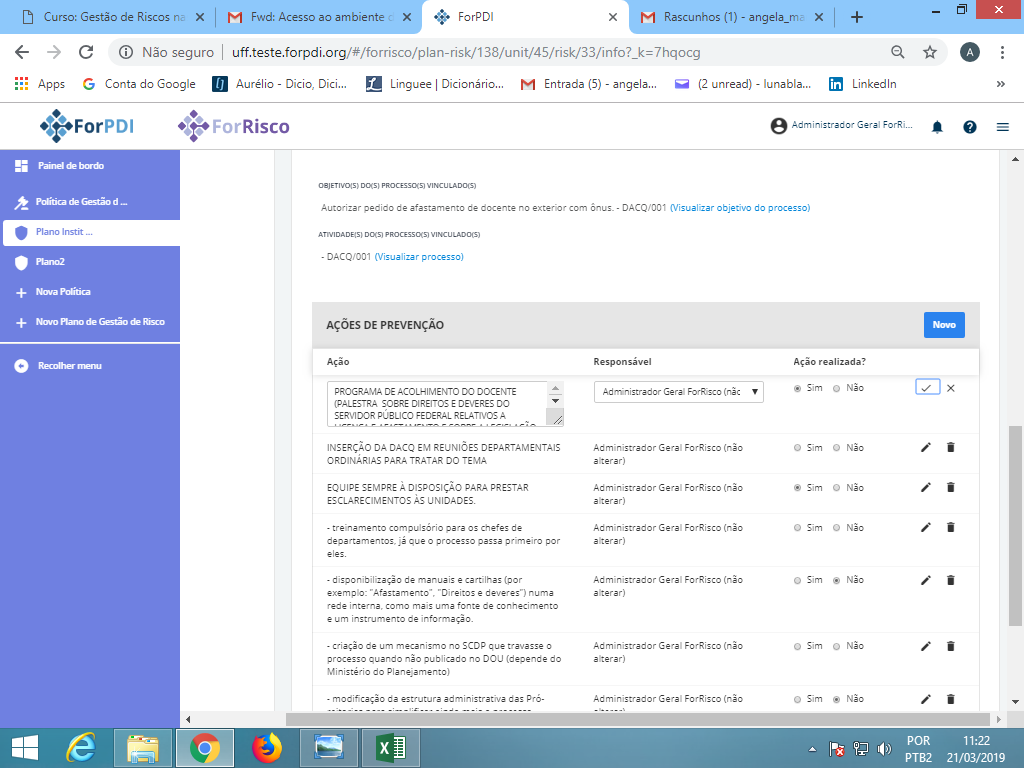Click the browser address bar URL

466,52
